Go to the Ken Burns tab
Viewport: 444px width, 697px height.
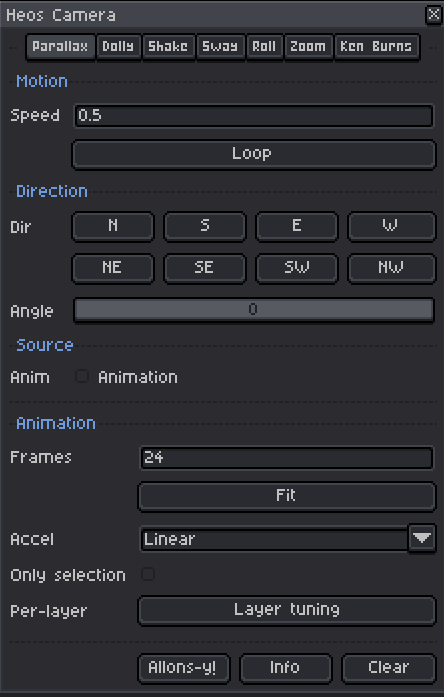[376, 46]
